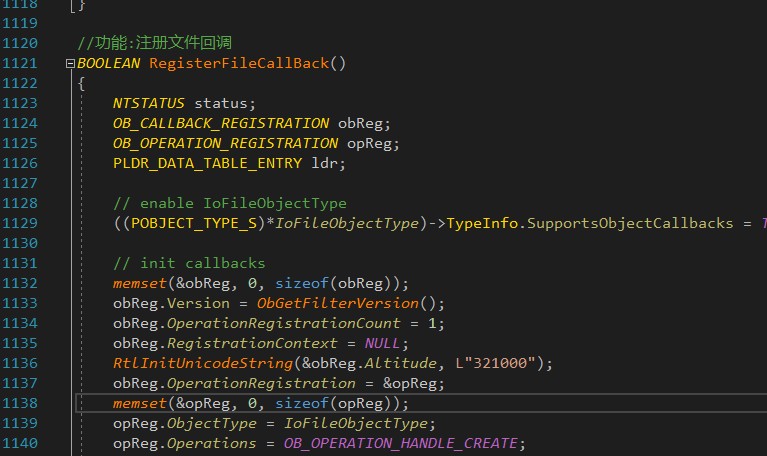This screenshot has width=767, height=456.
Task: Click the ldr variable on line 1126
Action: click(x=324, y=163)
